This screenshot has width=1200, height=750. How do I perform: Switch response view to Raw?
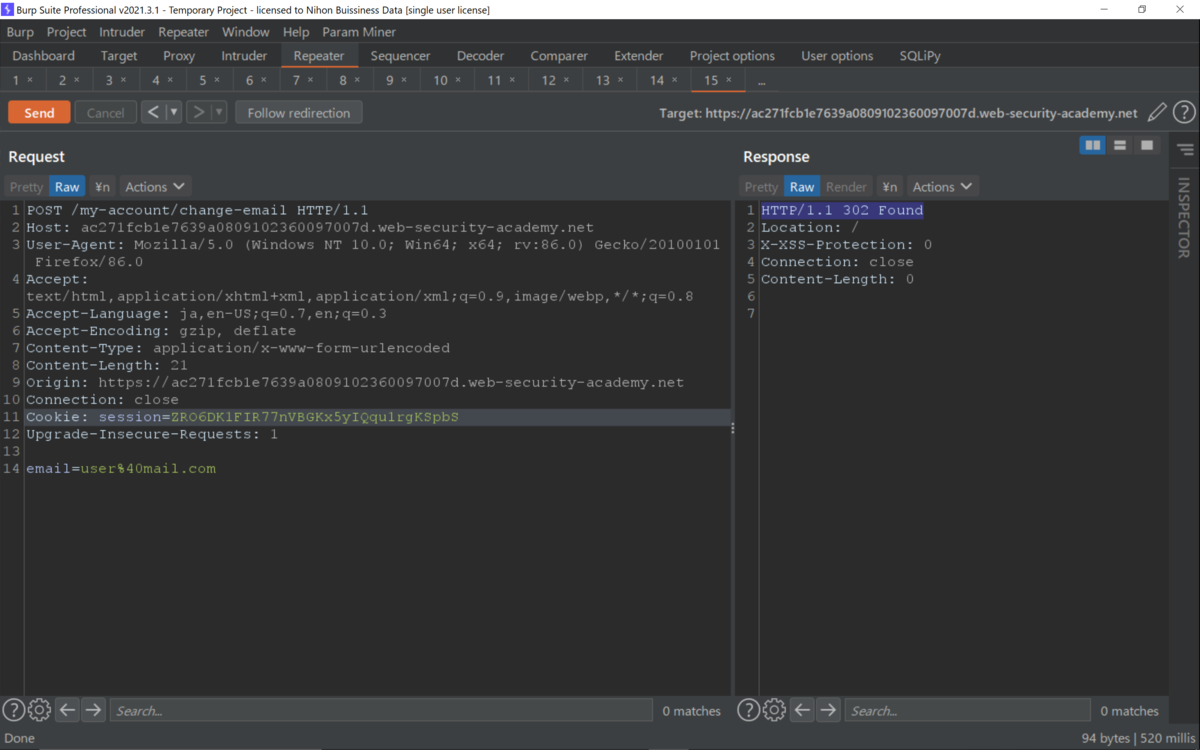click(802, 187)
